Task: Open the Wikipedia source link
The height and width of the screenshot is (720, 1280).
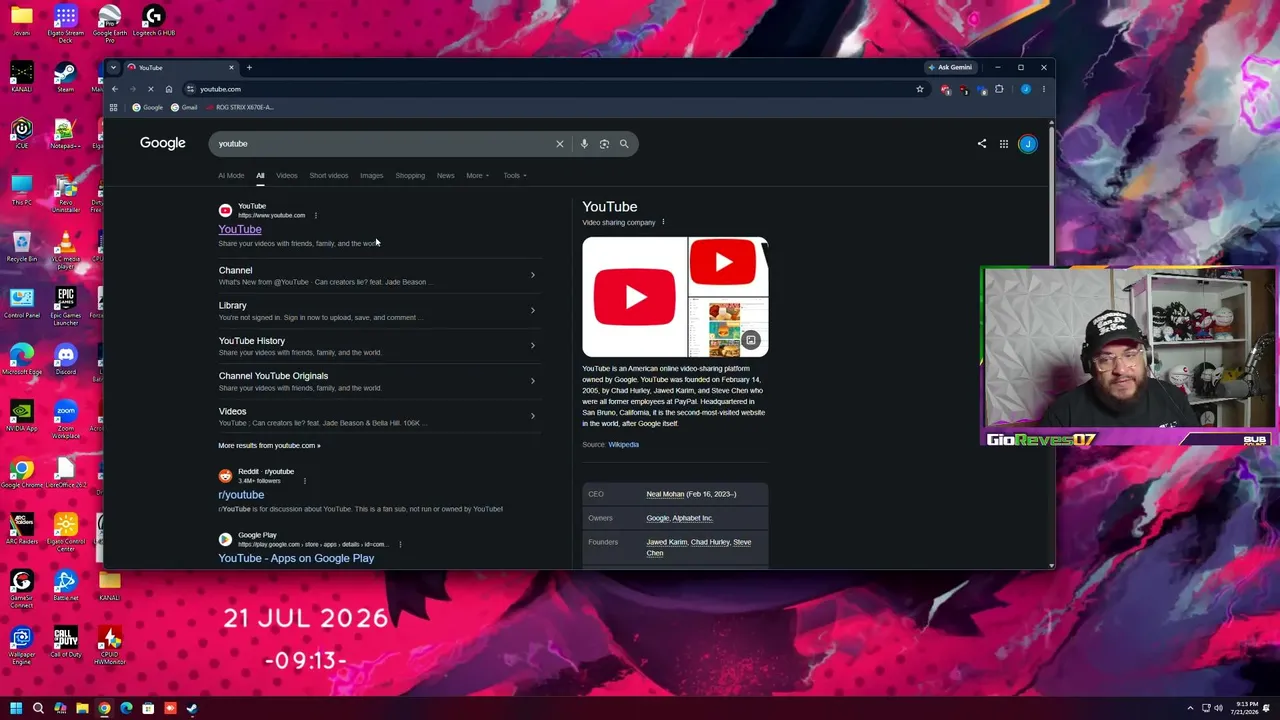Action: point(623,445)
